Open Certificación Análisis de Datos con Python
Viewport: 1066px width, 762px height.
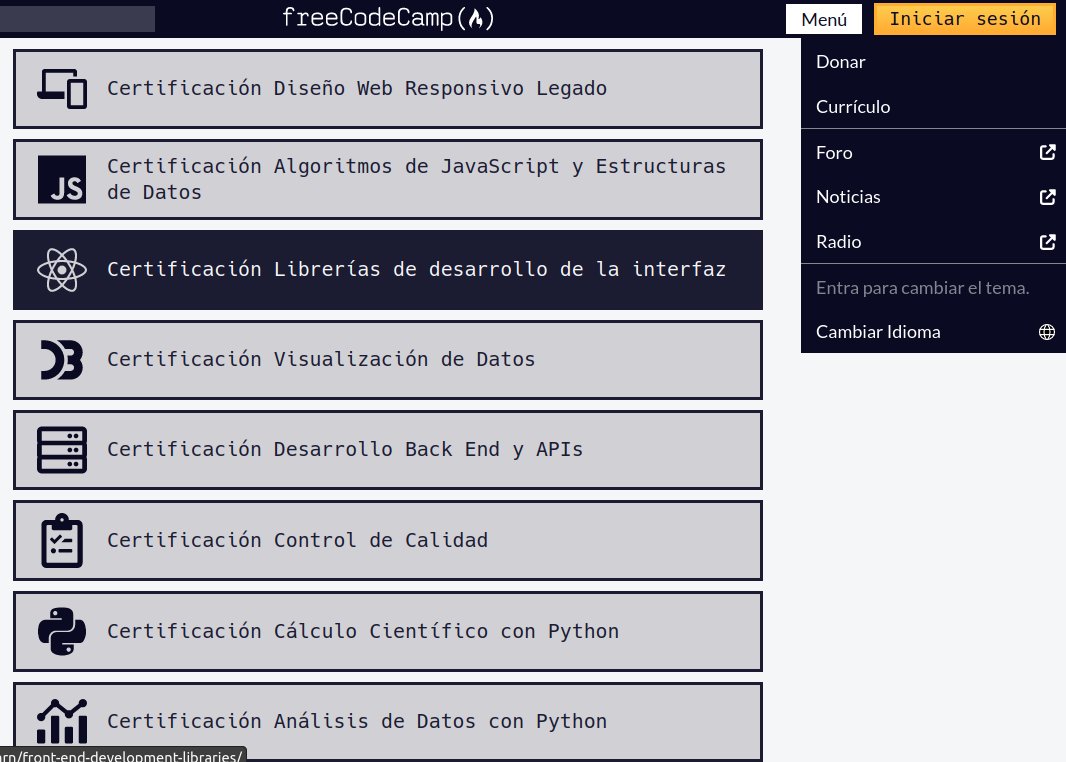pyautogui.click(x=388, y=721)
